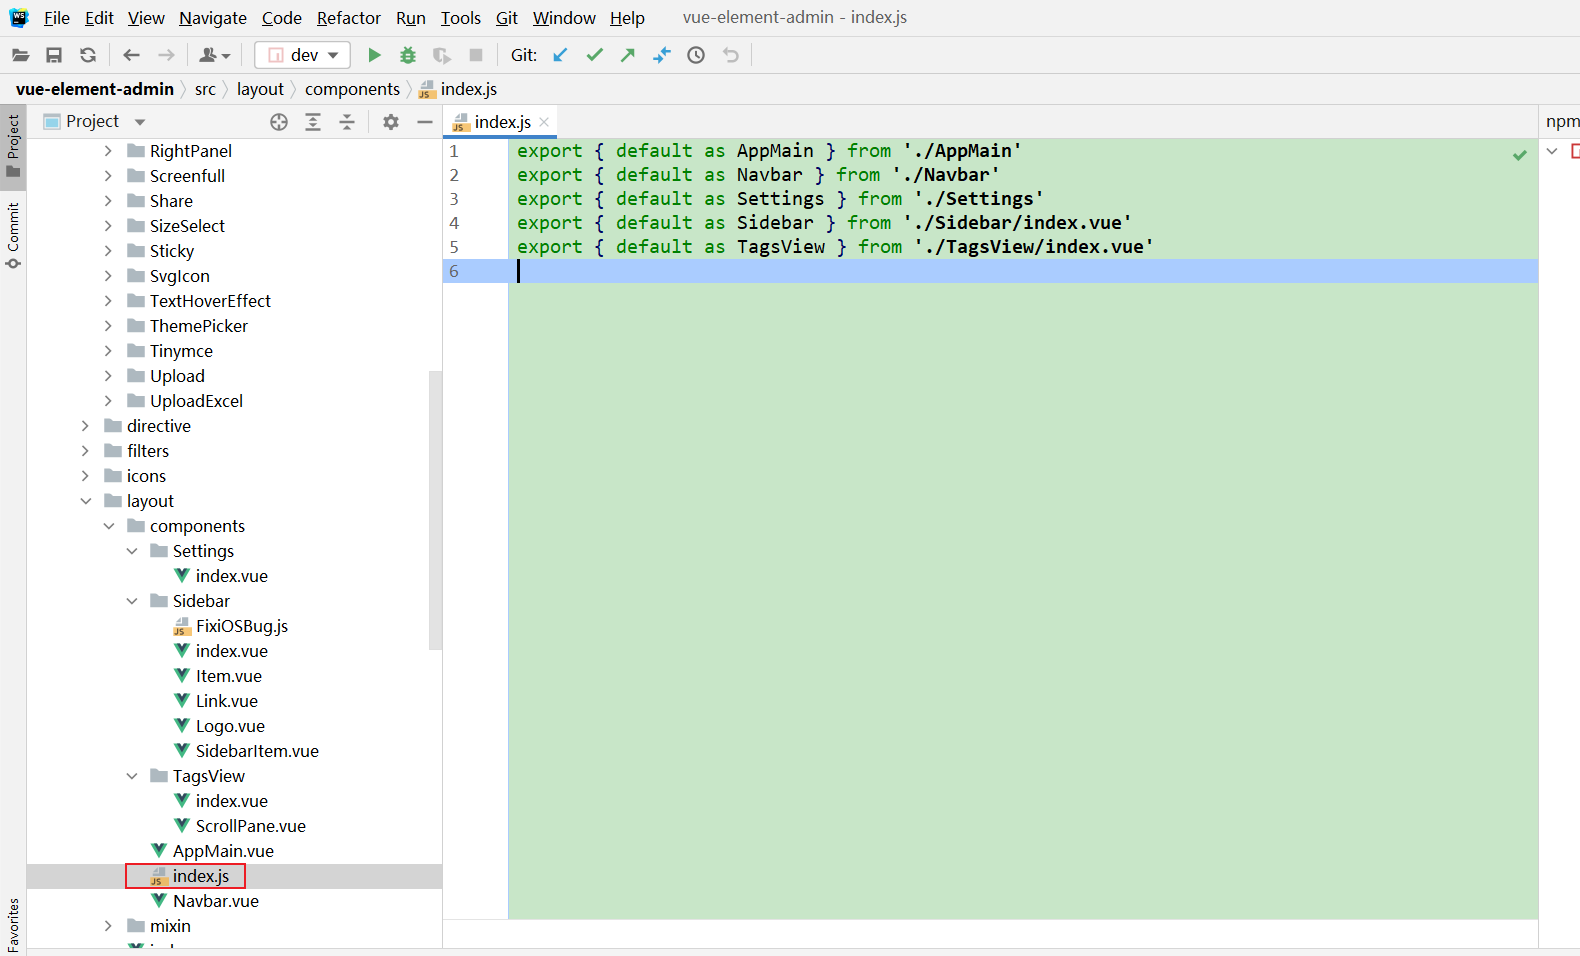The image size is (1580, 956).
Task: Click Git compare branches icon
Action: click(662, 55)
